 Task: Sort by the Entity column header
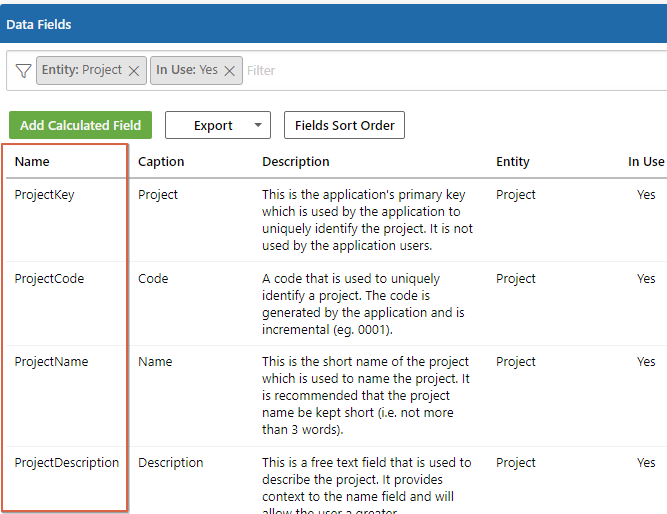[513, 162]
